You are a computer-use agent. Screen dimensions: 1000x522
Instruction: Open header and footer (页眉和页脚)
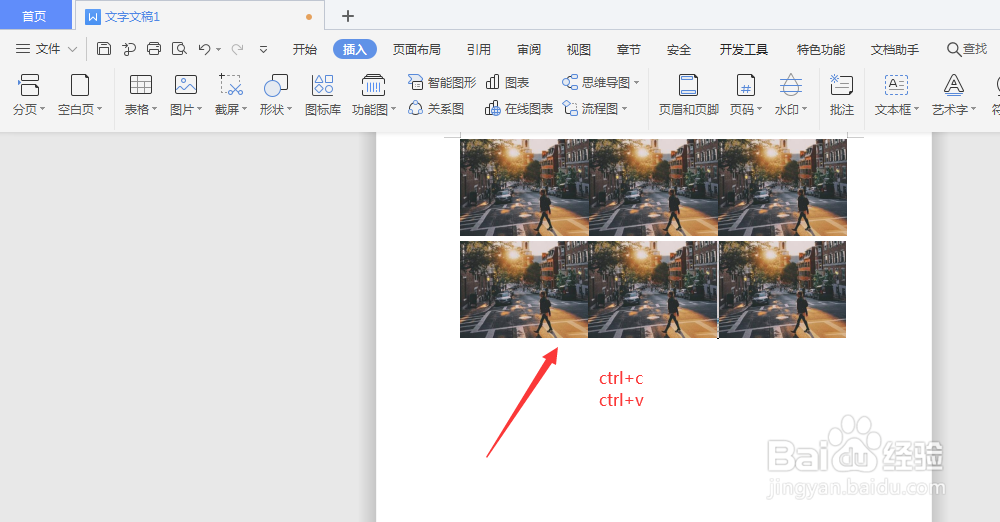pos(689,94)
